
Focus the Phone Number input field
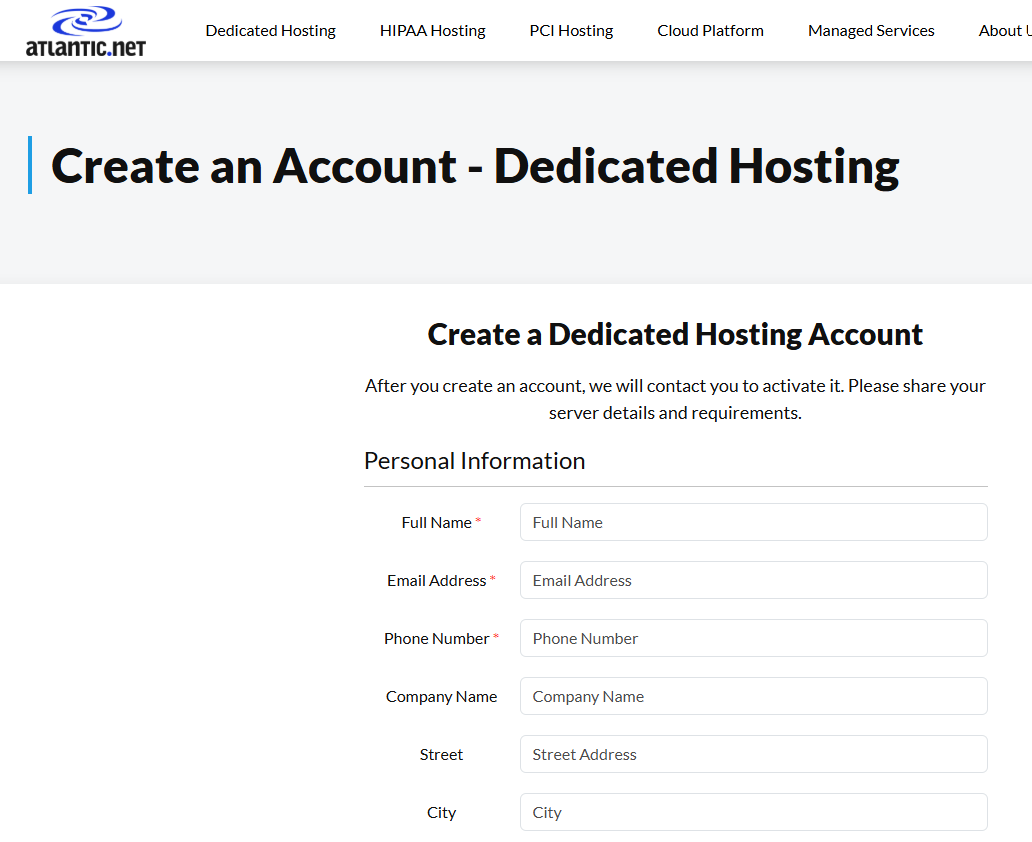point(754,638)
